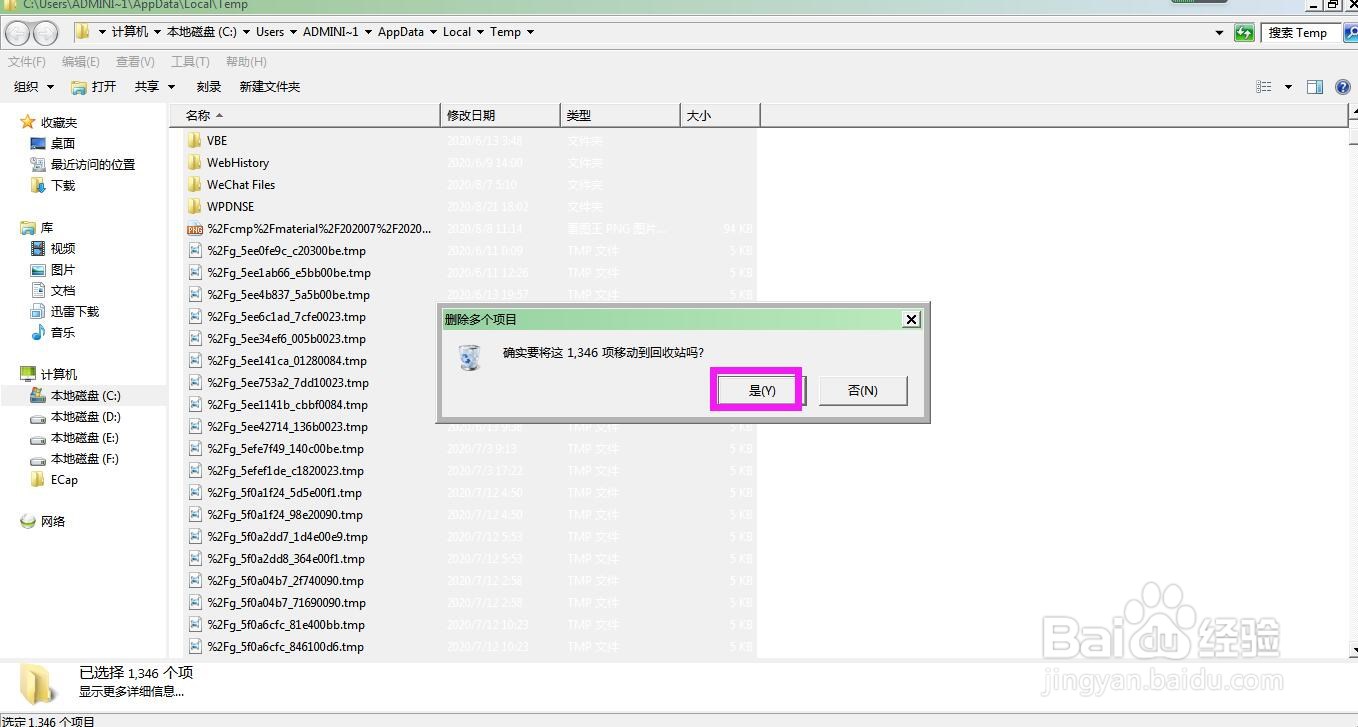Open the 文件(F) menu

coord(27,62)
